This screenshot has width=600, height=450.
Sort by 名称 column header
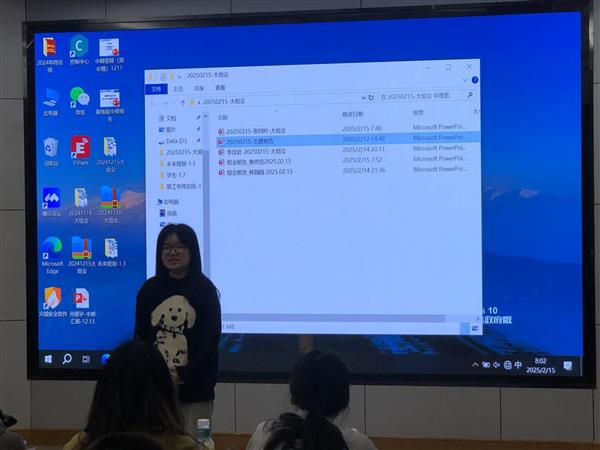point(223,116)
